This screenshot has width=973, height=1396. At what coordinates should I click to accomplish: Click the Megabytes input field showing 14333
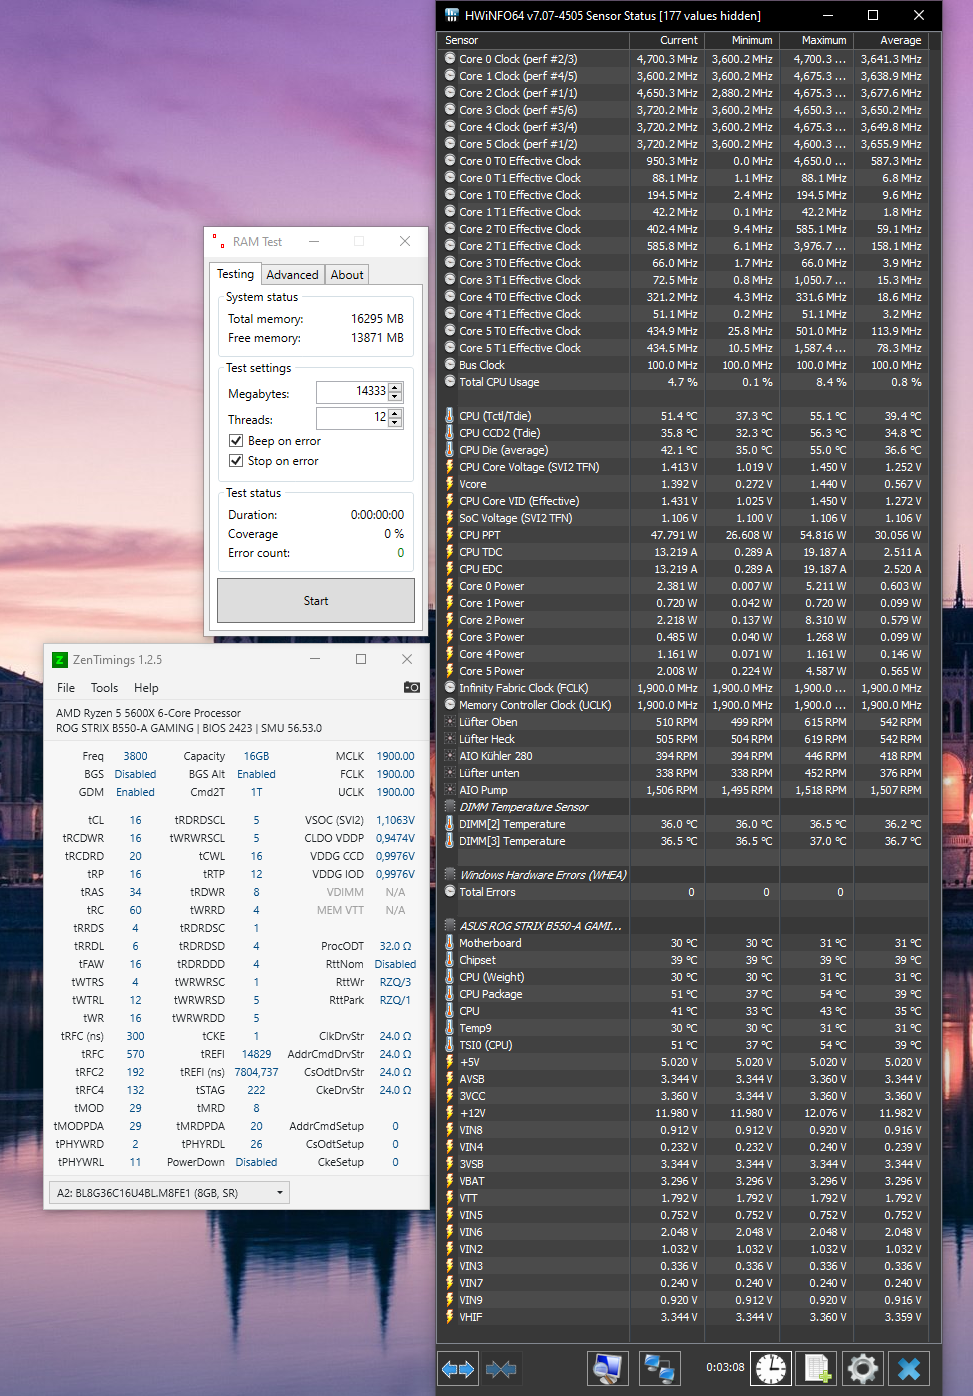(x=353, y=392)
